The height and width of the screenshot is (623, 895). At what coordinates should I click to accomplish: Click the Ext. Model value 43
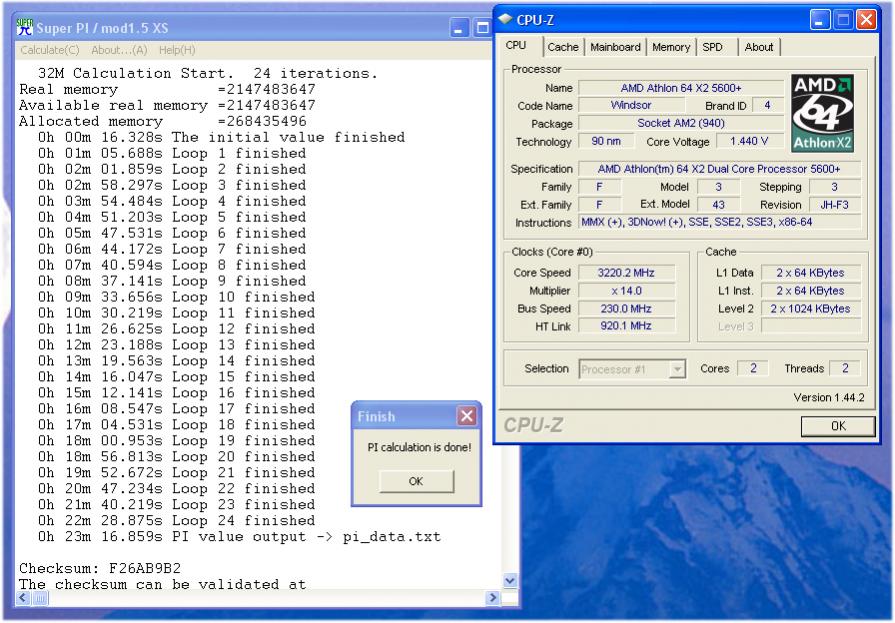pos(718,204)
